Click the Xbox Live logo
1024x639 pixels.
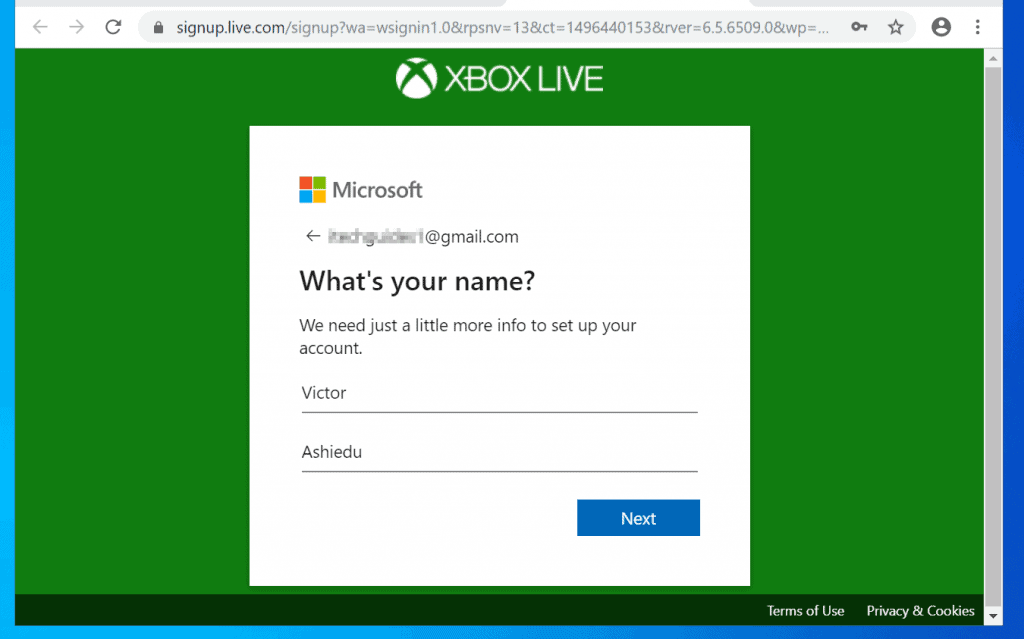click(499, 78)
